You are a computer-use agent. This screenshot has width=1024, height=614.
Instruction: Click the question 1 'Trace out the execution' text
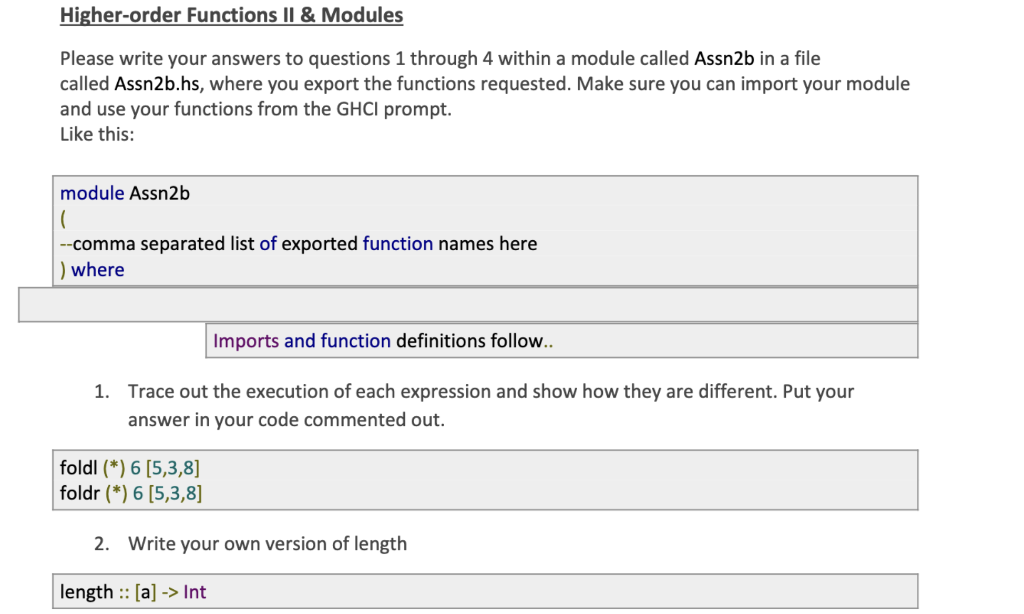coord(490,392)
